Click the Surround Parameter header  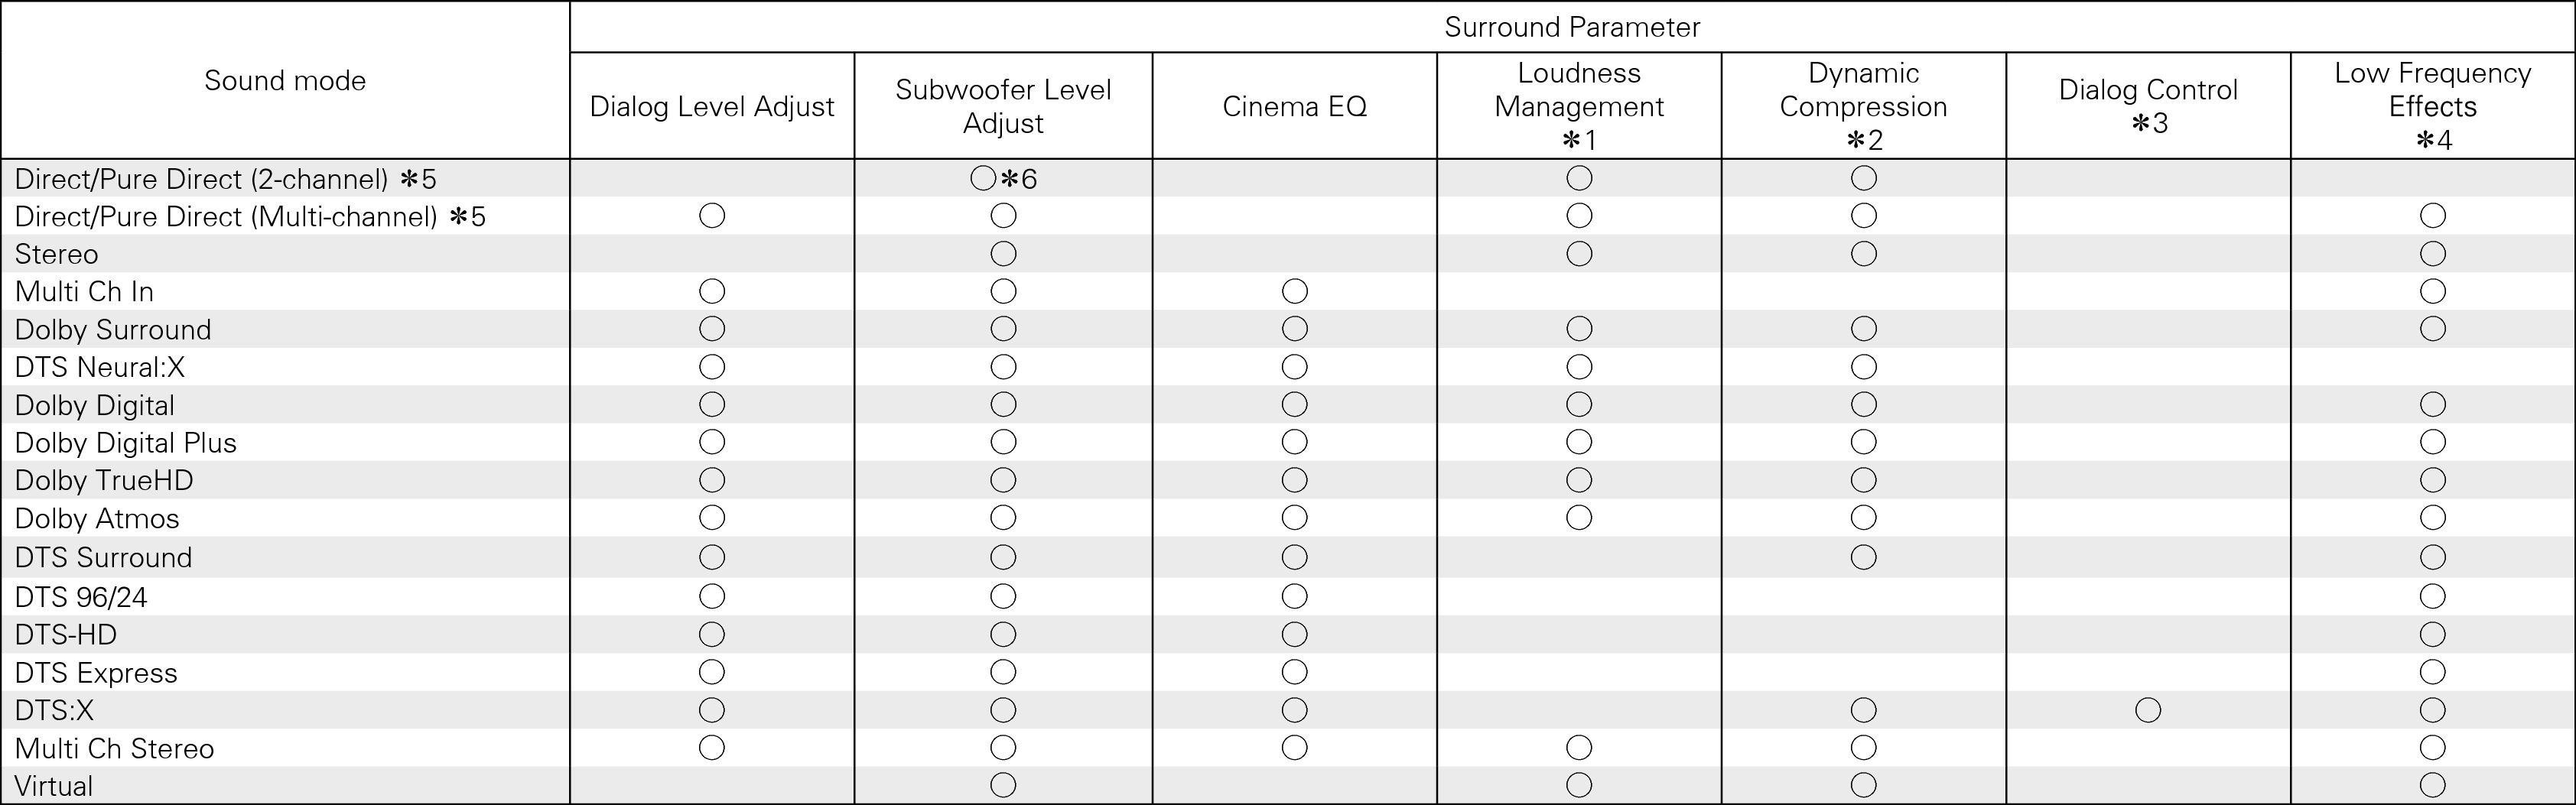(1572, 27)
